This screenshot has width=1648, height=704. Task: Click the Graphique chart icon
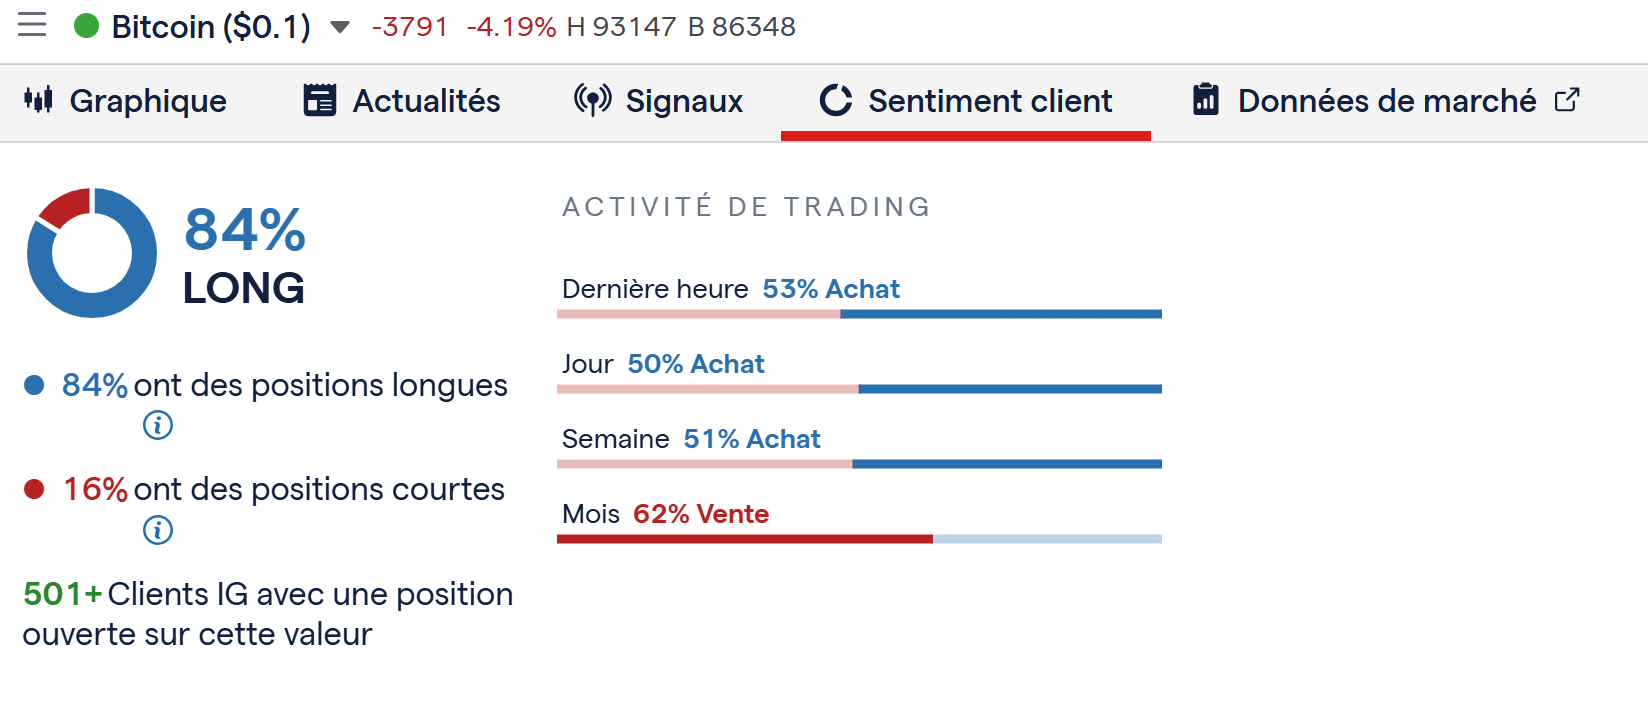click(39, 100)
